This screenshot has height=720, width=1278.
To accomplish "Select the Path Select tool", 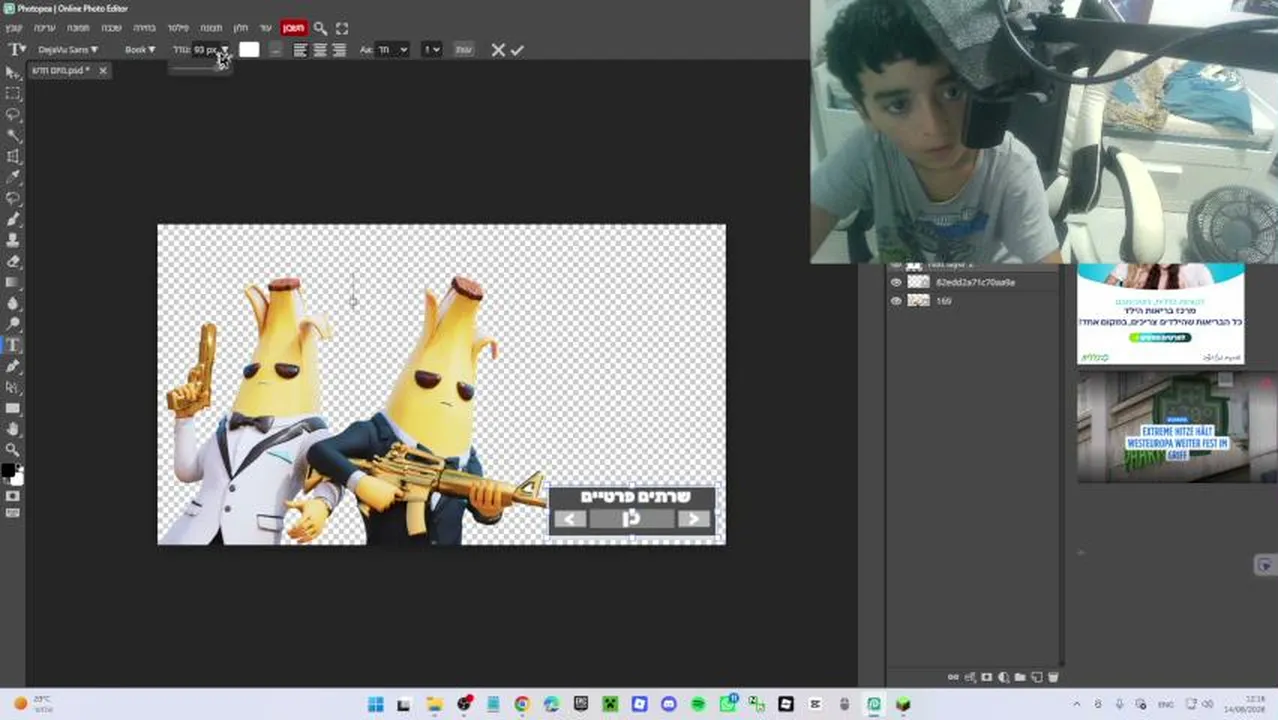I will (x=12, y=388).
